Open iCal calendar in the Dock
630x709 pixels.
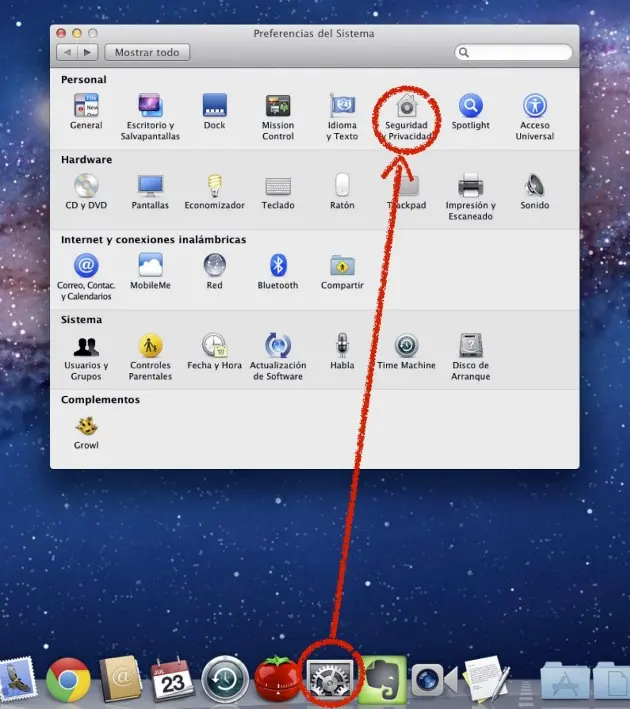[172, 679]
